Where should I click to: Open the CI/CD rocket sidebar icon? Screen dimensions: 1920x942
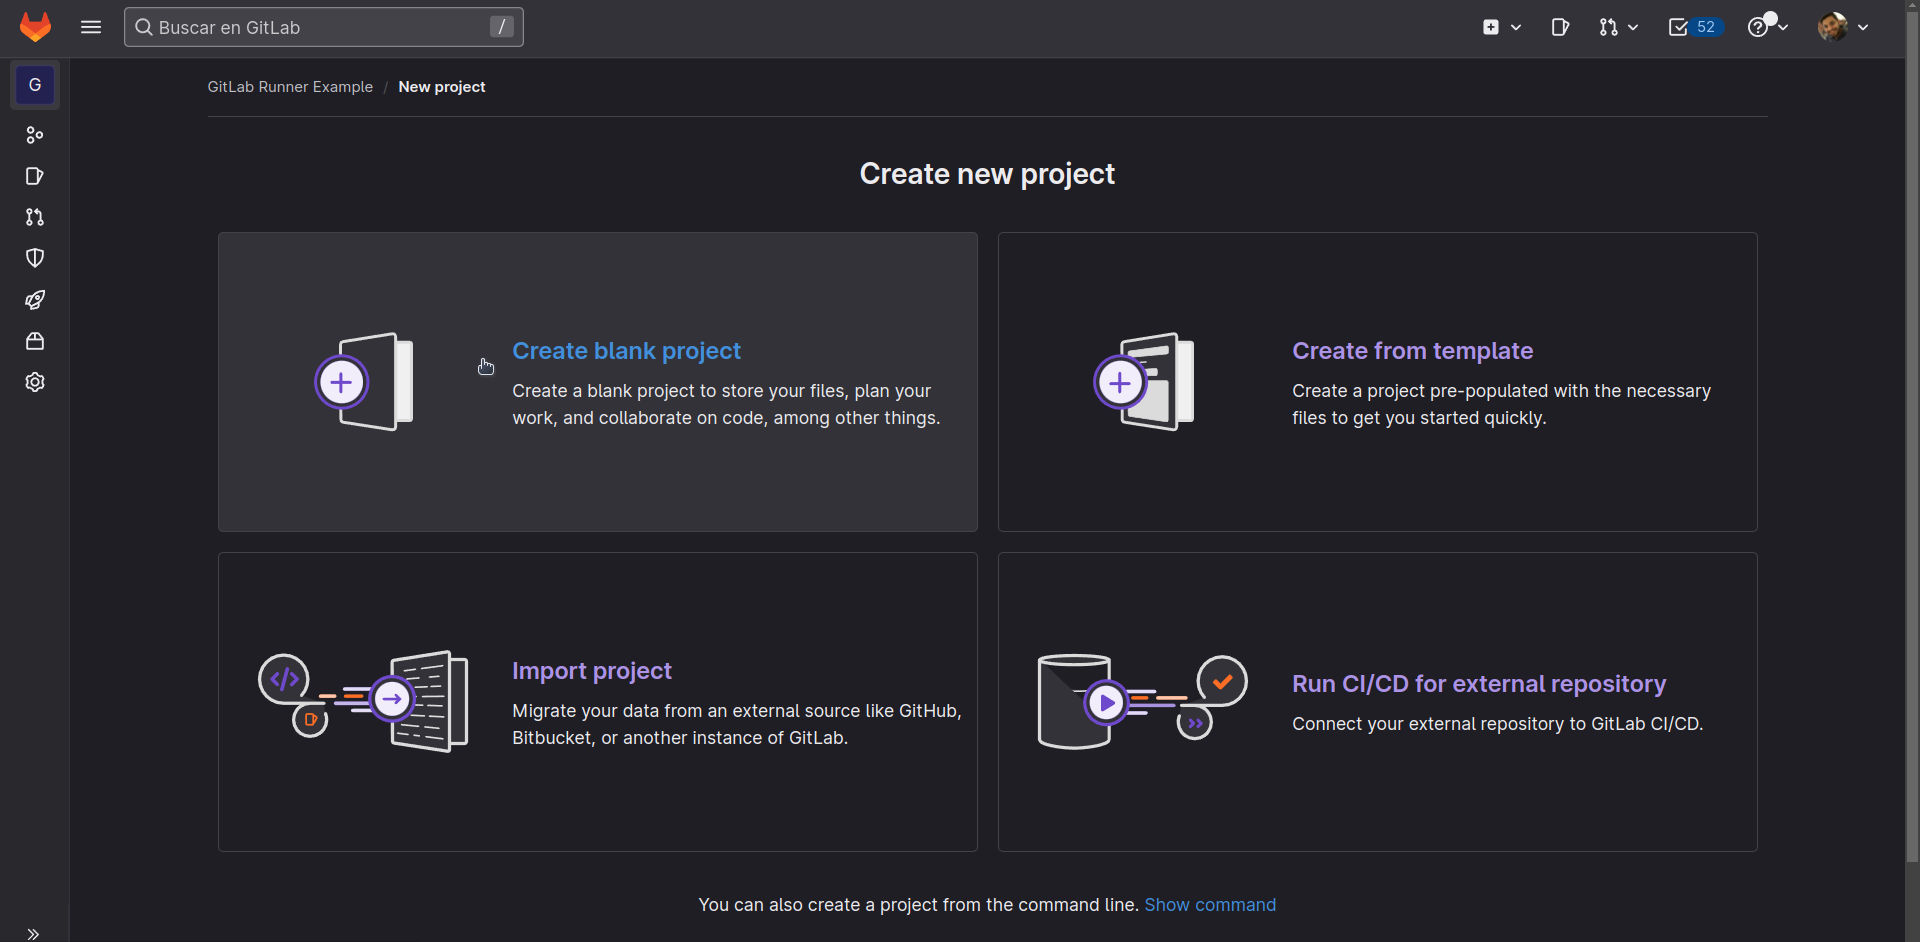tap(35, 299)
